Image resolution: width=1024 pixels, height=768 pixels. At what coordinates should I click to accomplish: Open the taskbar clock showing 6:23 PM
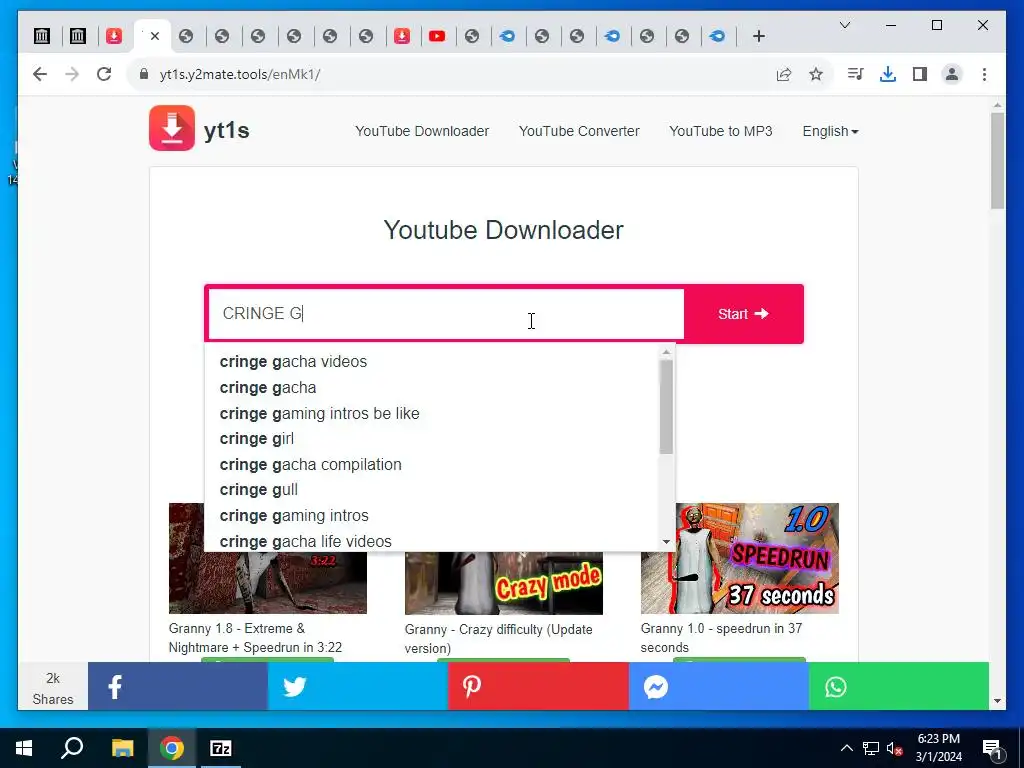[938, 748]
